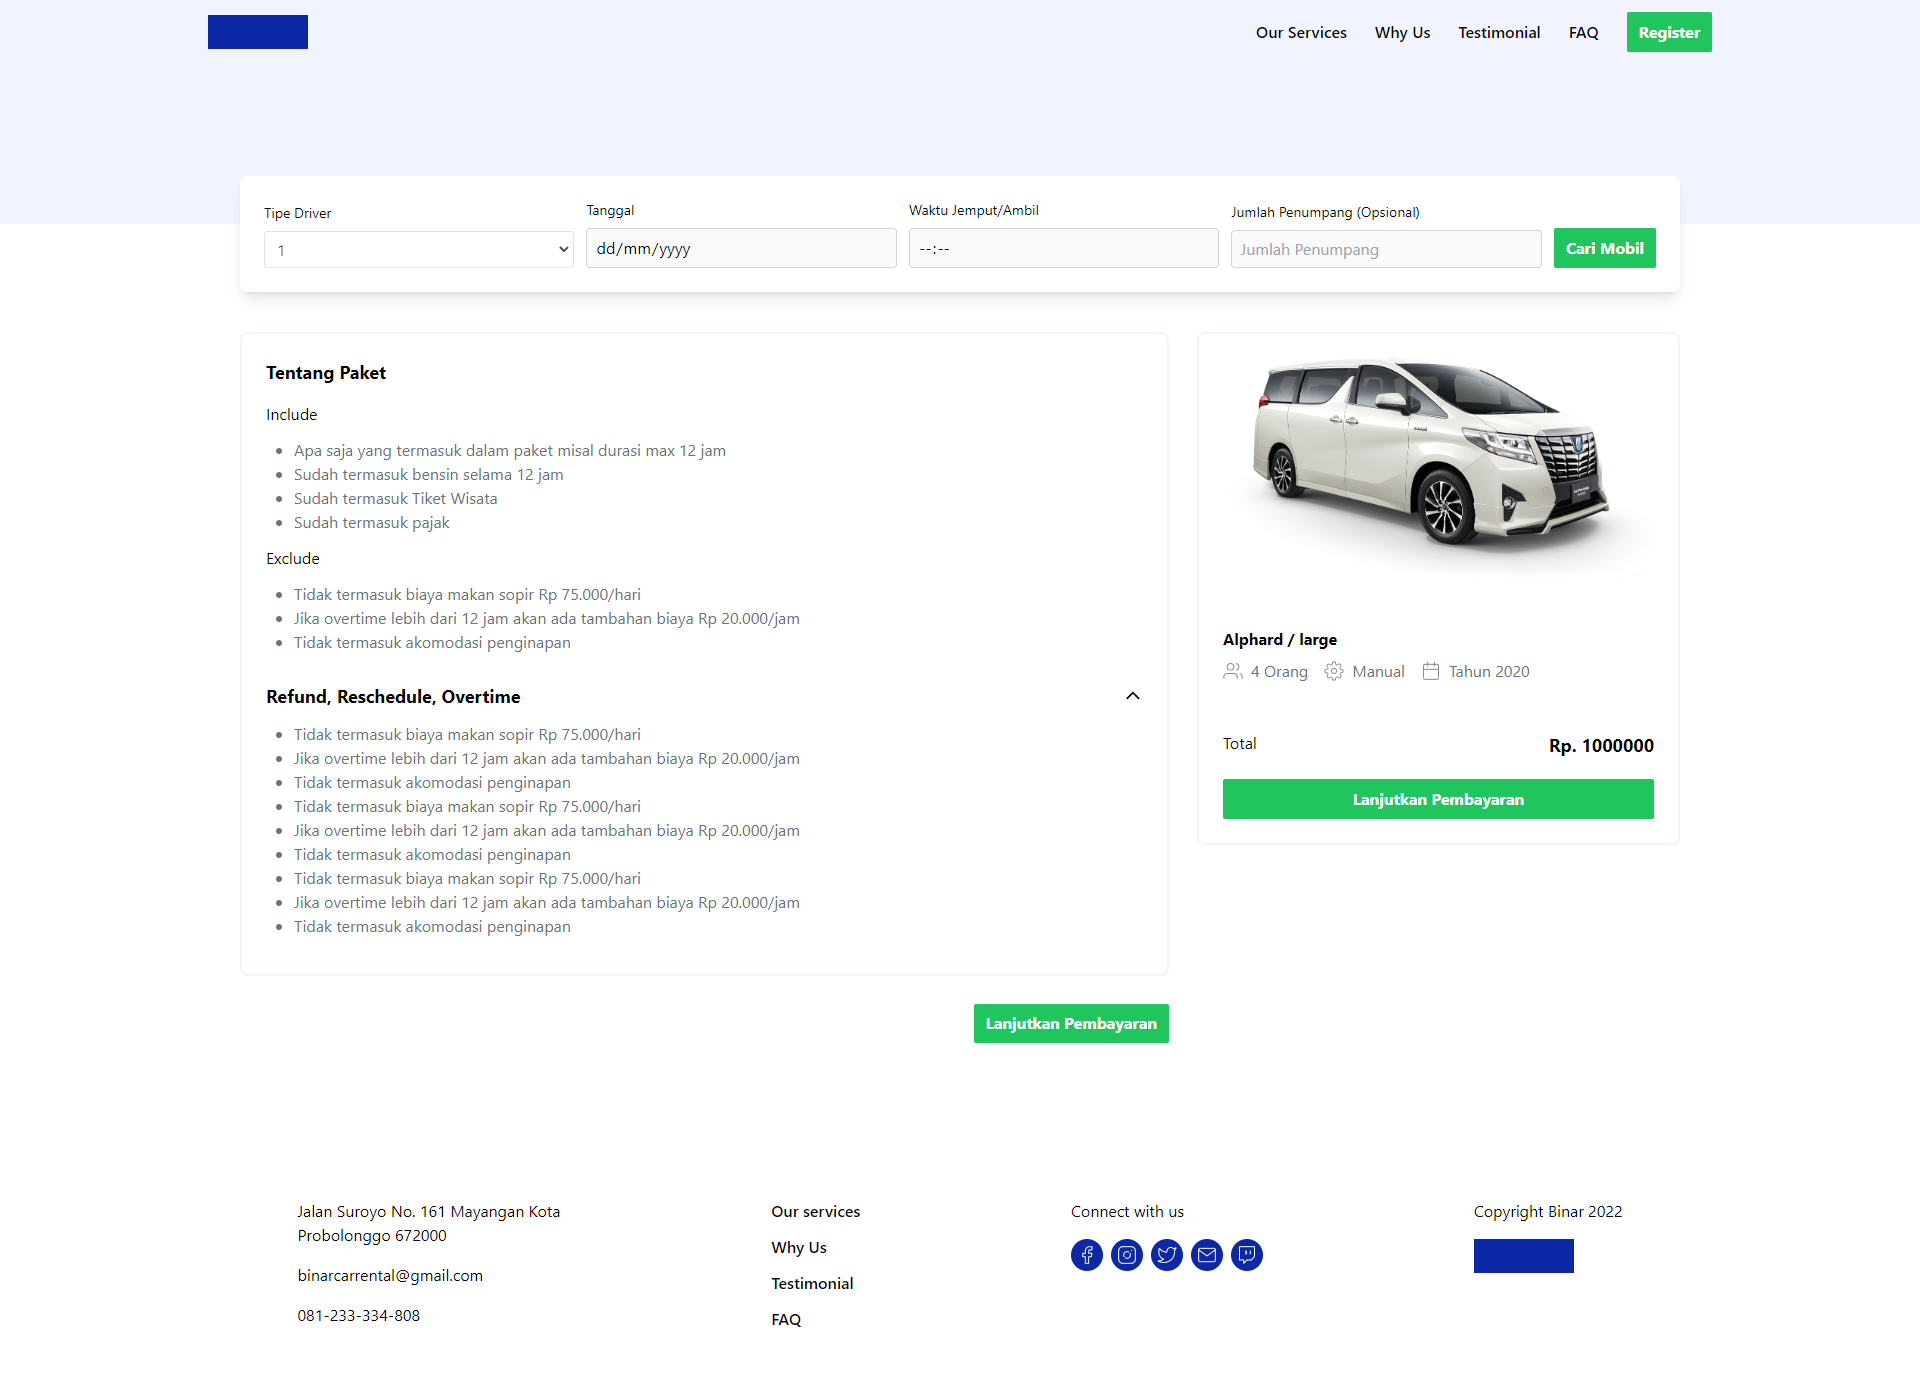The width and height of the screenshot is (1920, 1396).
Task: Open Testimonial in top navigation
Action: pyautogui.click(x=1499, y=32)
